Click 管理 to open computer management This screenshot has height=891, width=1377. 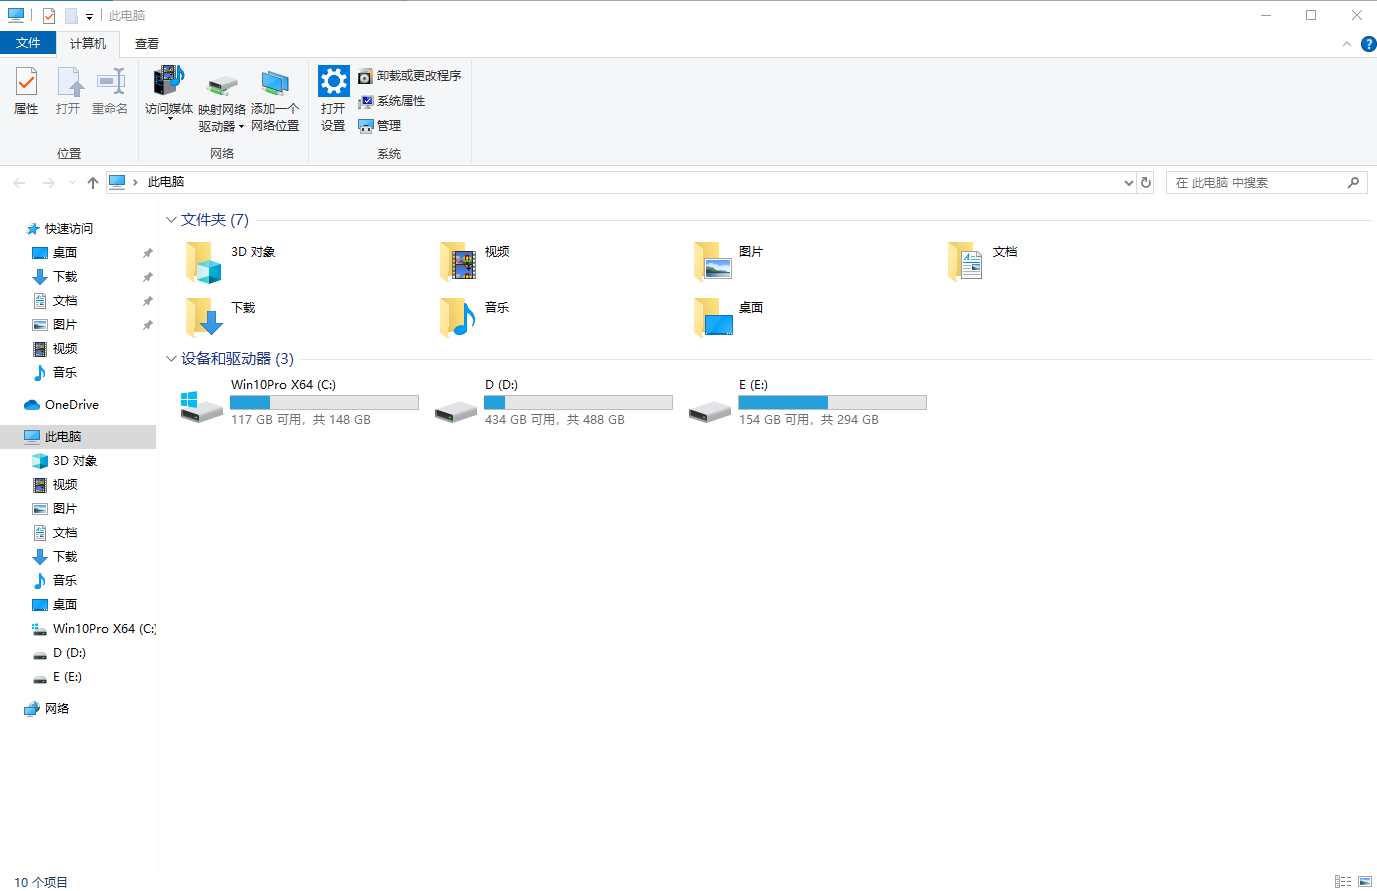[x=382, y=125]
